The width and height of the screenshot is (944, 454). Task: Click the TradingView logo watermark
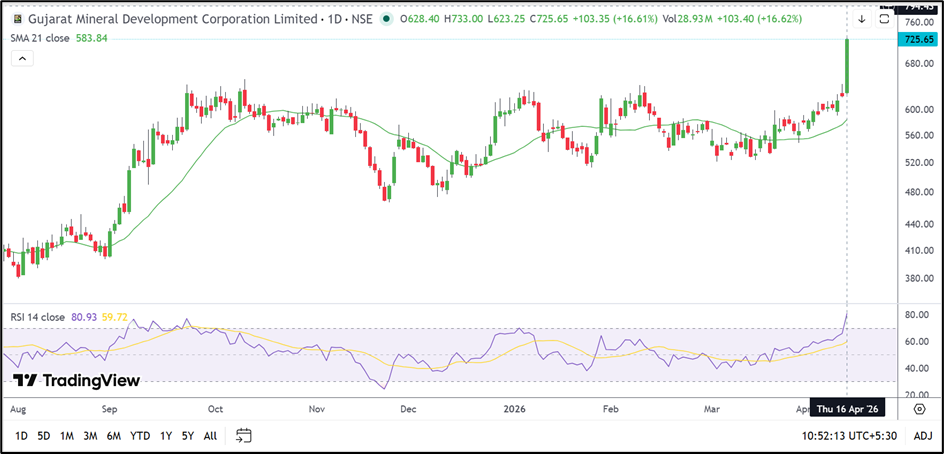coord(76,380)
